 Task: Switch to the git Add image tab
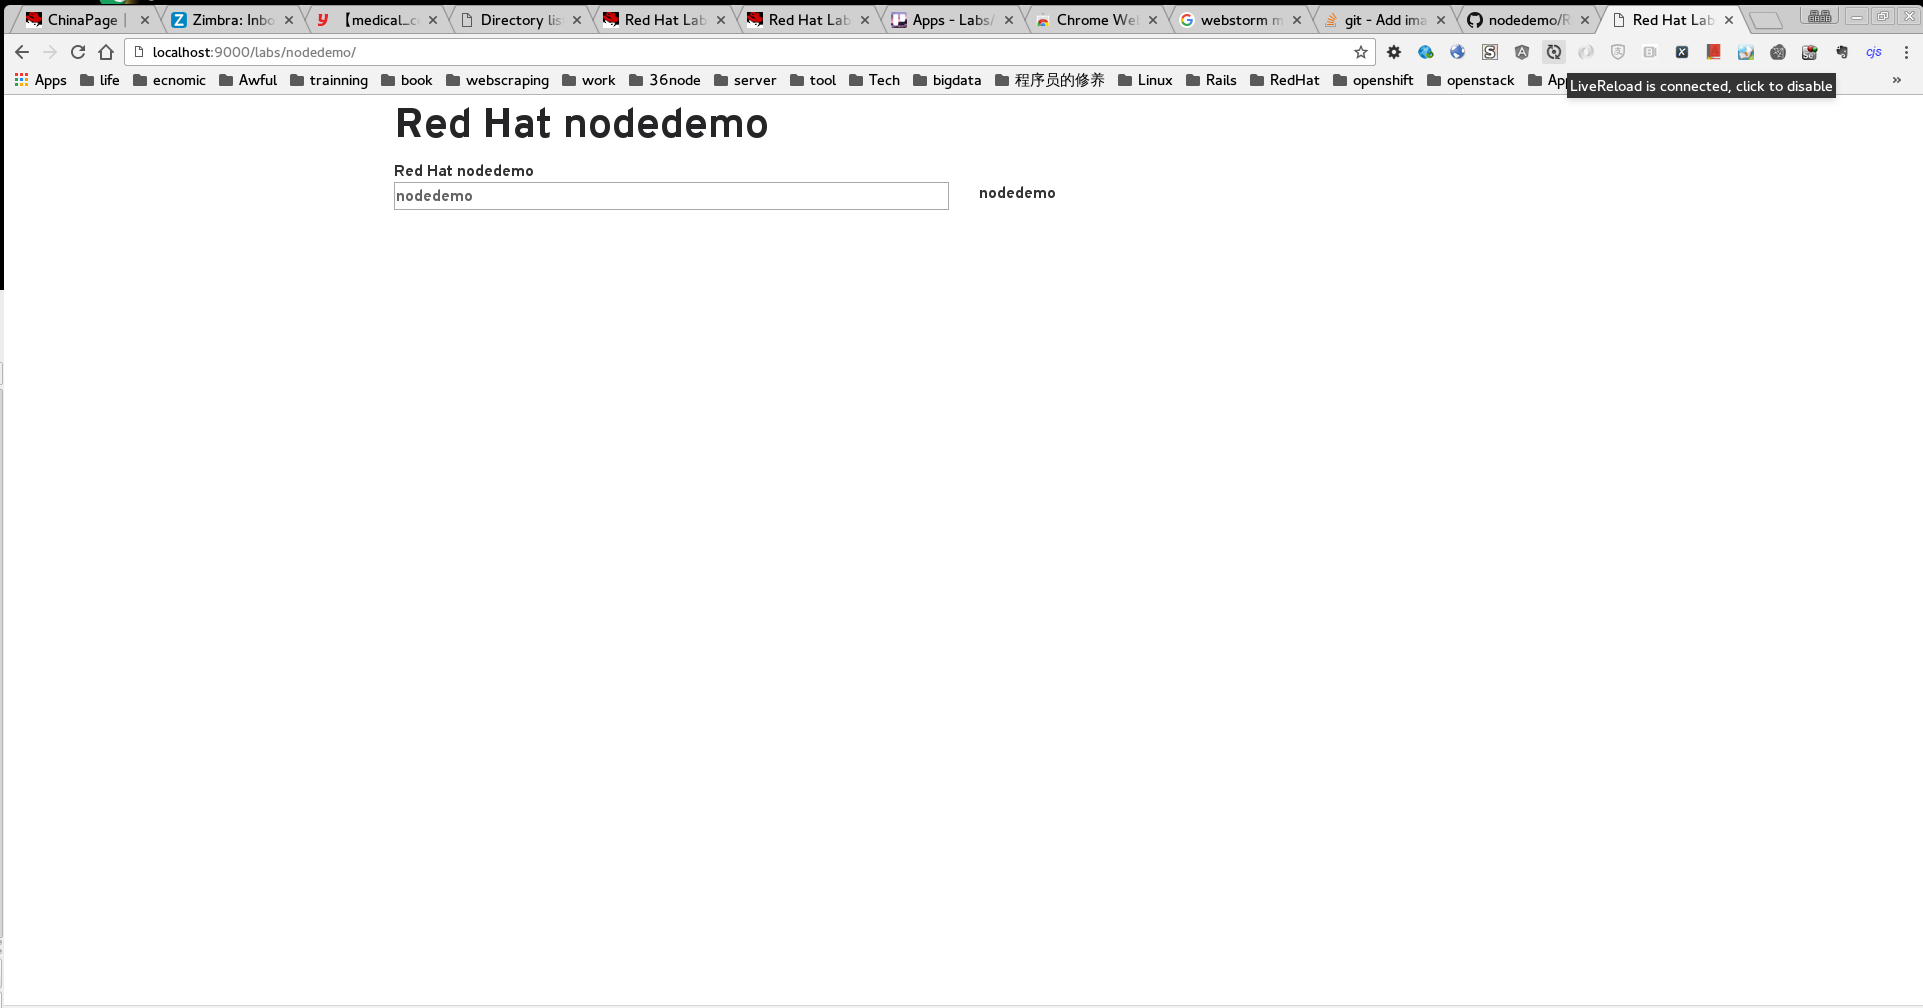[1384, 20]
